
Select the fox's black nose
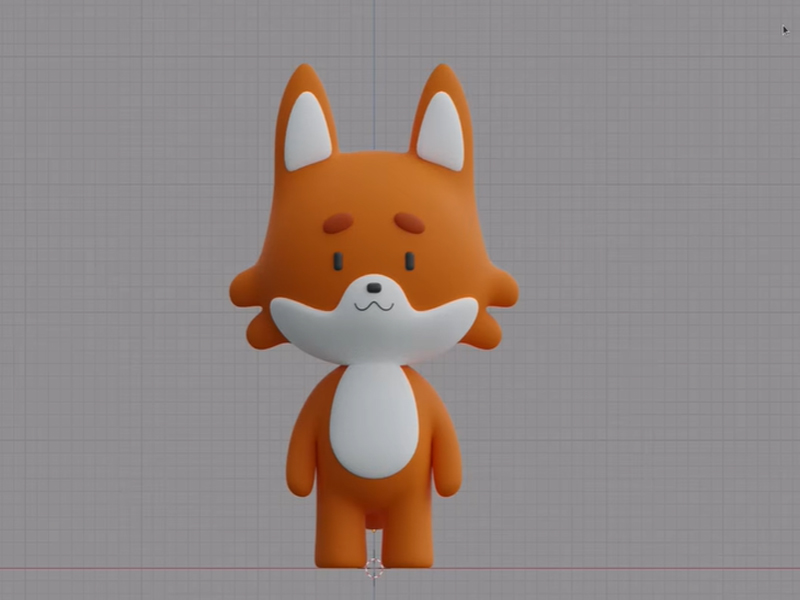(374, 288)
